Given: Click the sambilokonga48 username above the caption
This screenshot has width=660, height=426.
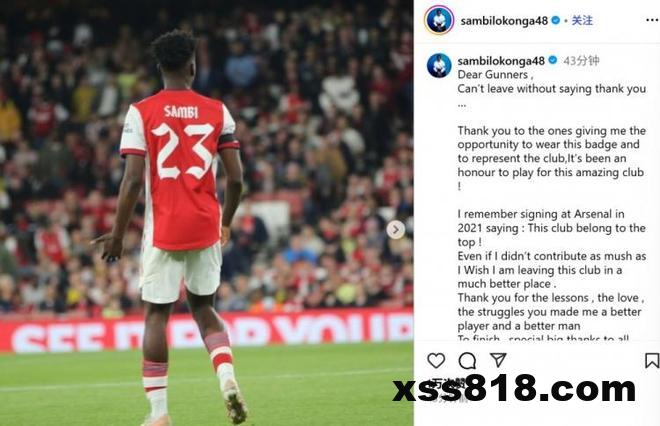Looking at the screenshot, I should click(501, 61).
